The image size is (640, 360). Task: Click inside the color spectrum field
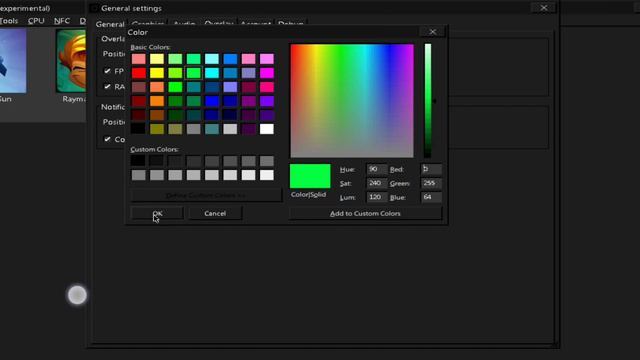352,101
